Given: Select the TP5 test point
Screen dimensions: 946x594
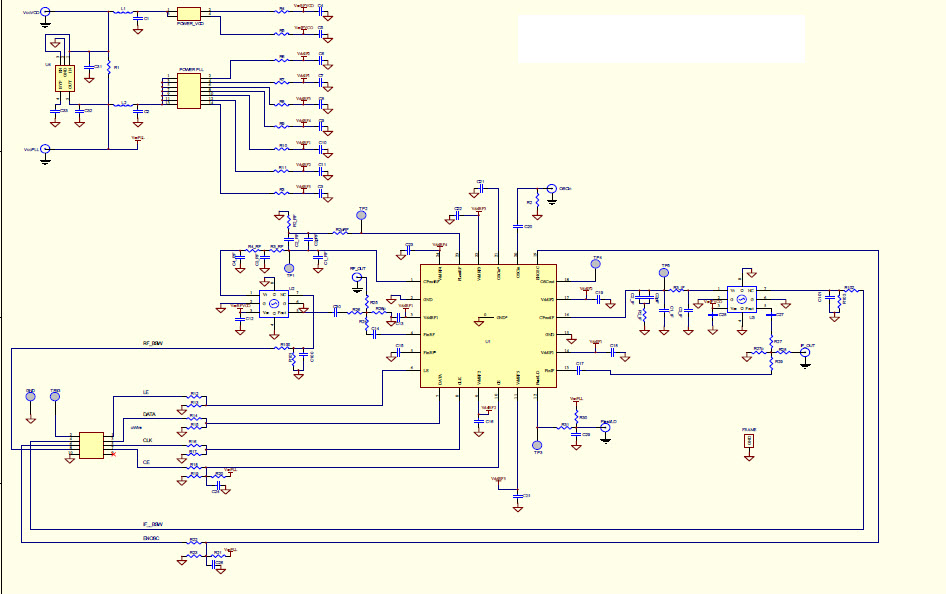Looking at the screenshot, I should point(664,274).
